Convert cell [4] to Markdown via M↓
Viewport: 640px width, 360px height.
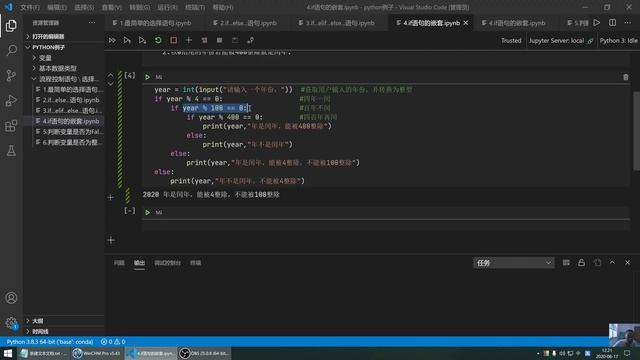[x=159, y=77]
